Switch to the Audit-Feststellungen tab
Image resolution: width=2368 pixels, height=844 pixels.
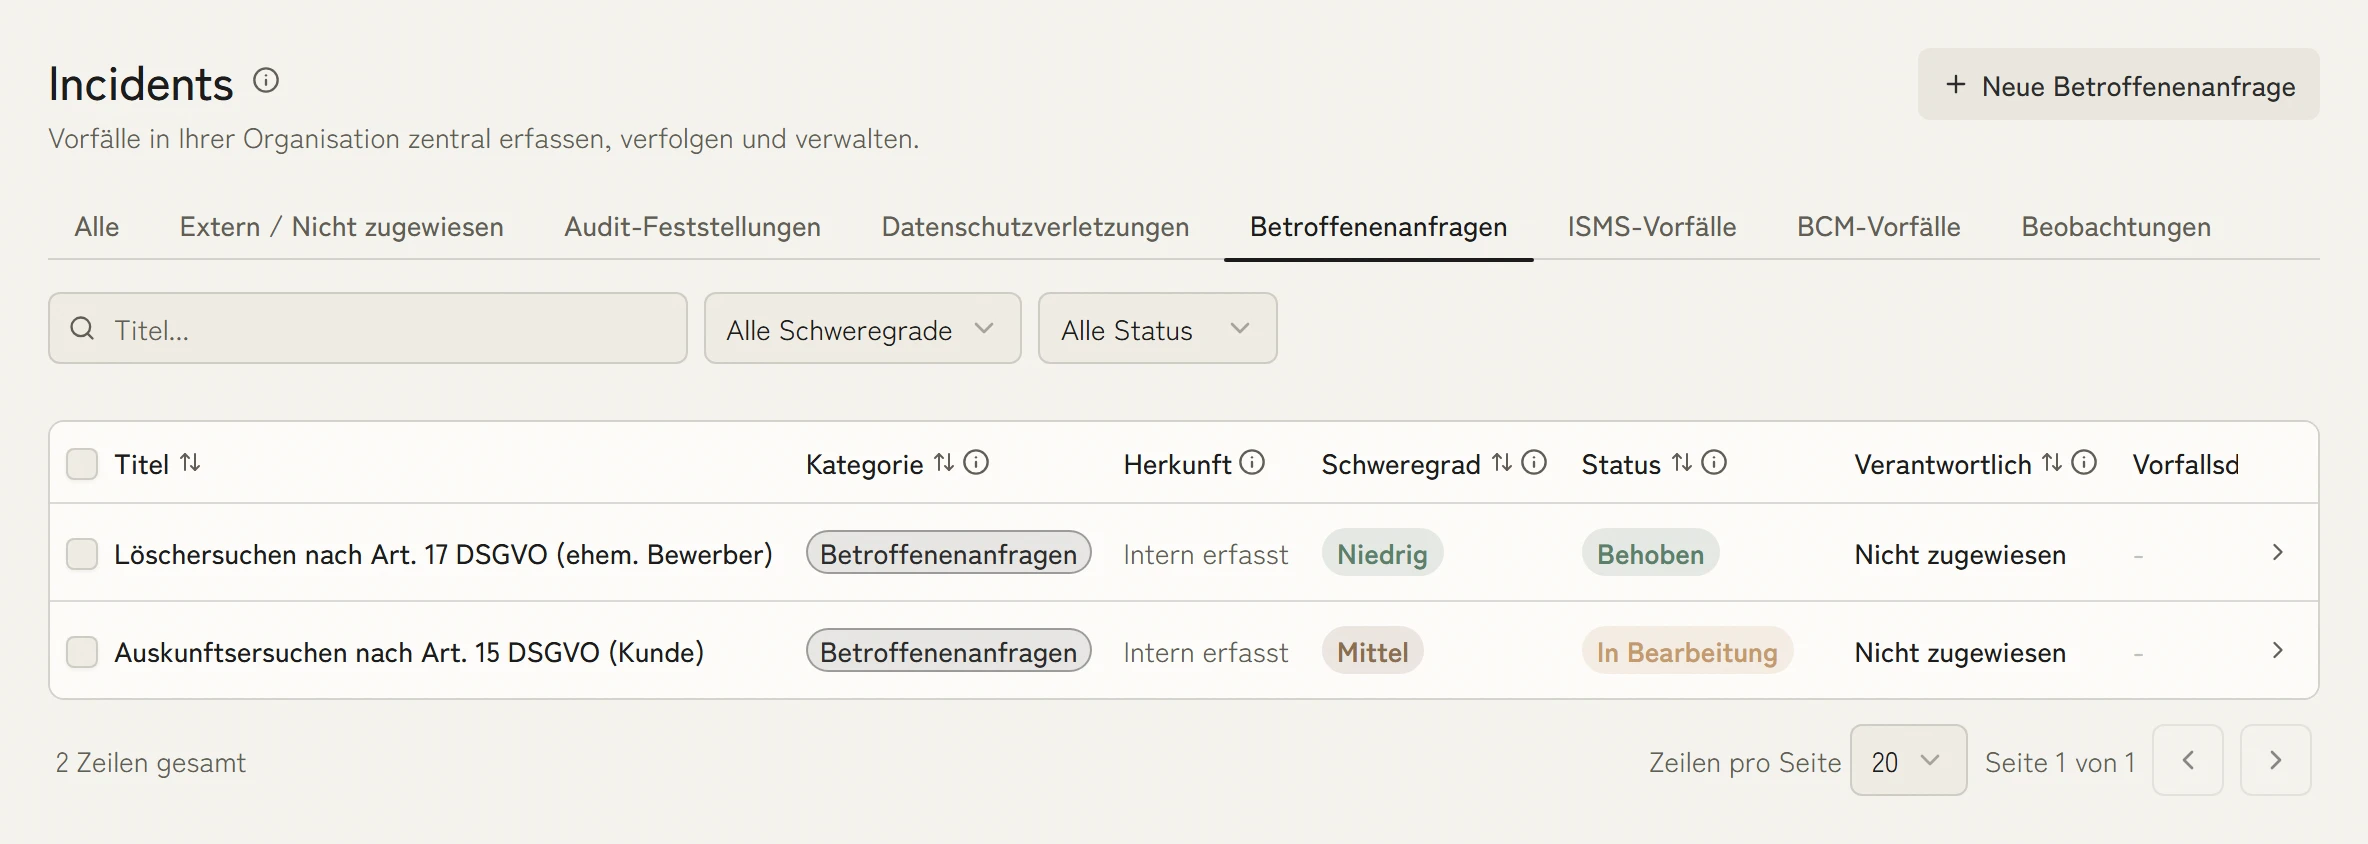(693, 227)
